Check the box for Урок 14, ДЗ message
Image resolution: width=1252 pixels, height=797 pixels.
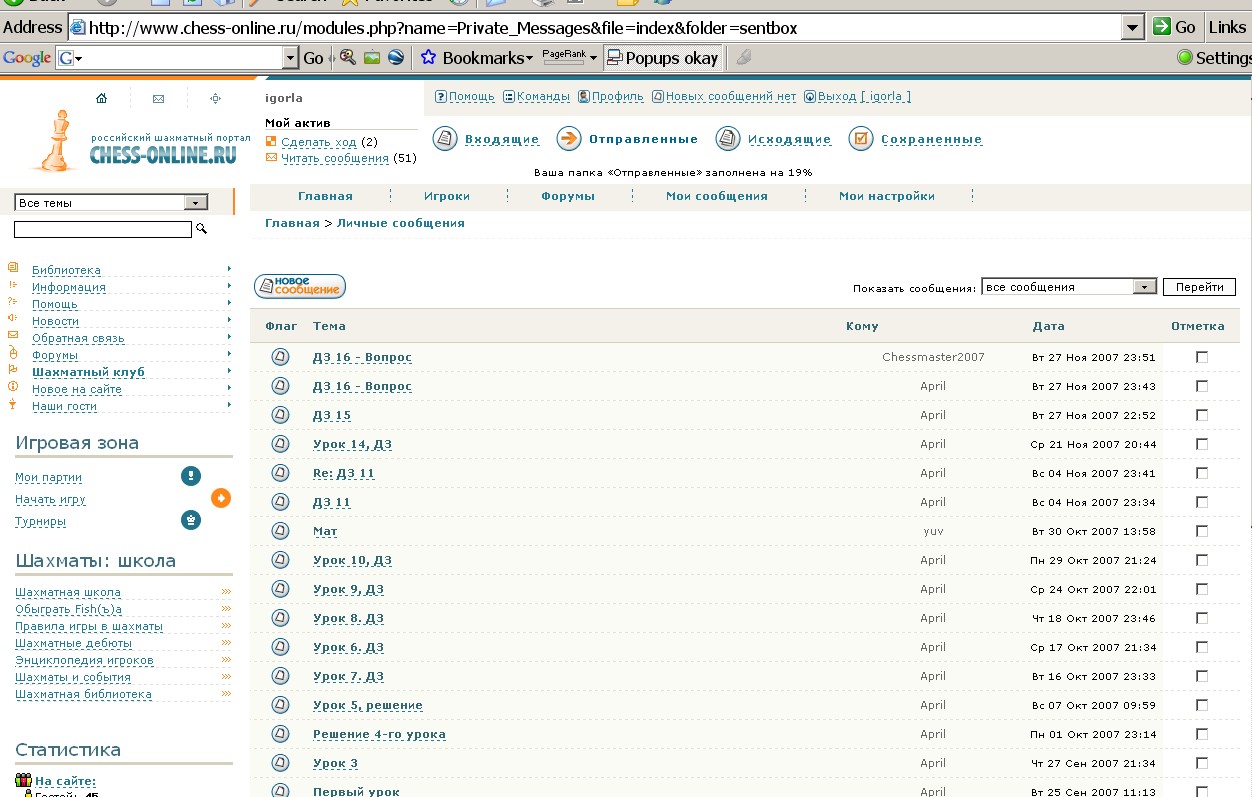1202,444
